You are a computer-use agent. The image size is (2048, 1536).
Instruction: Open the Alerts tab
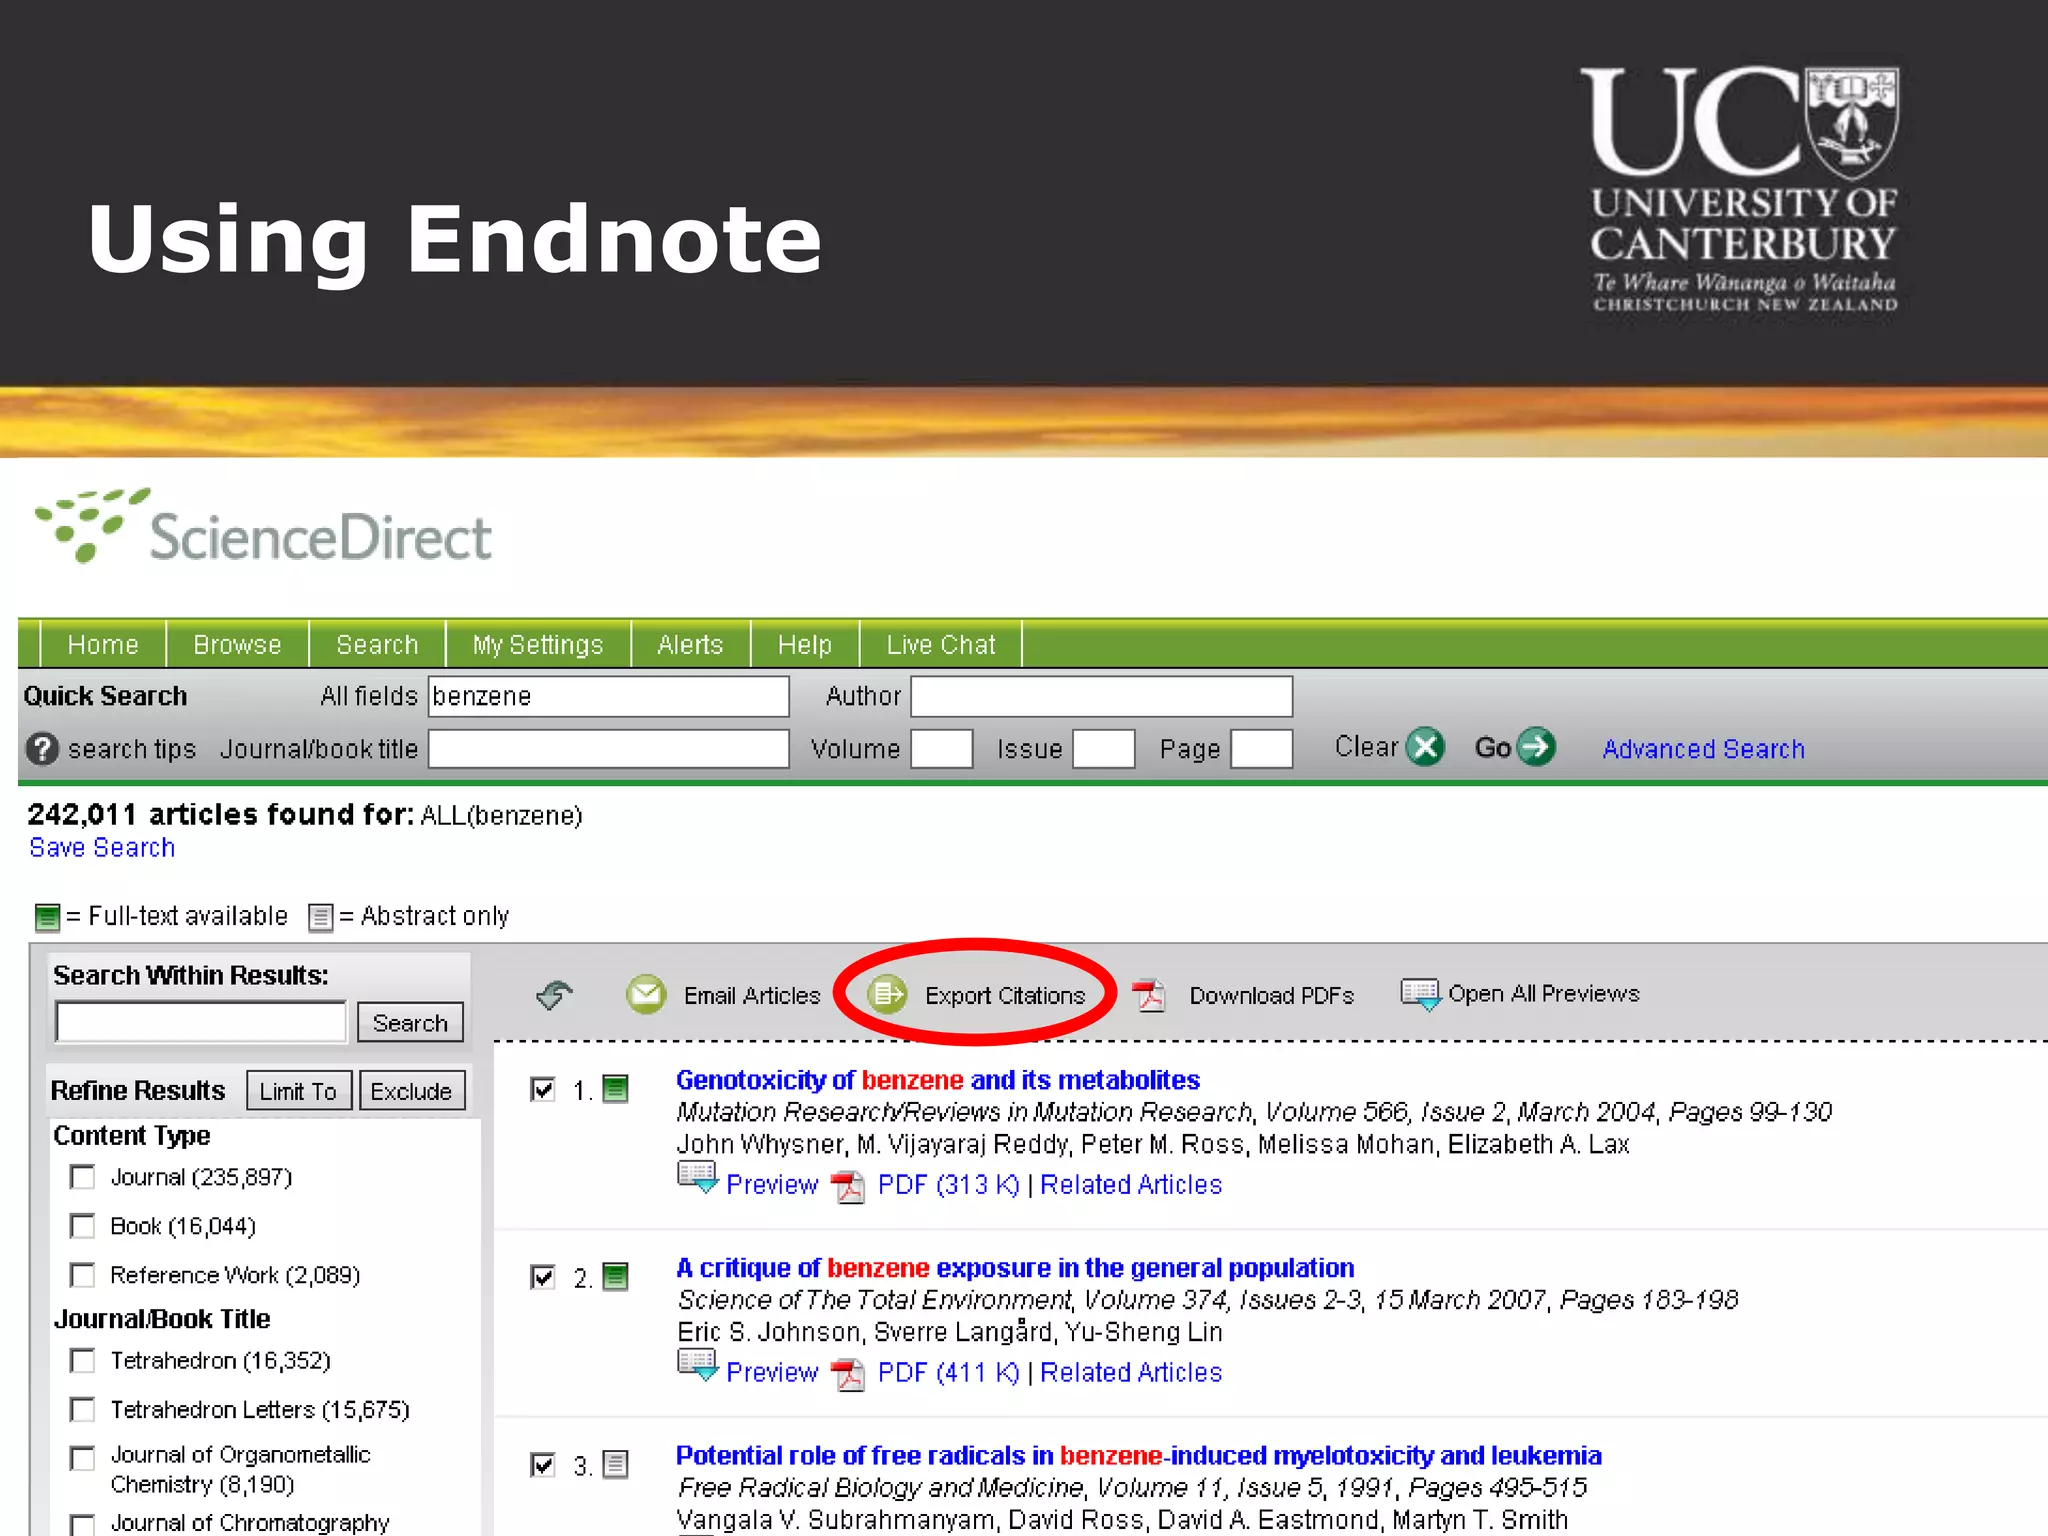690,645
